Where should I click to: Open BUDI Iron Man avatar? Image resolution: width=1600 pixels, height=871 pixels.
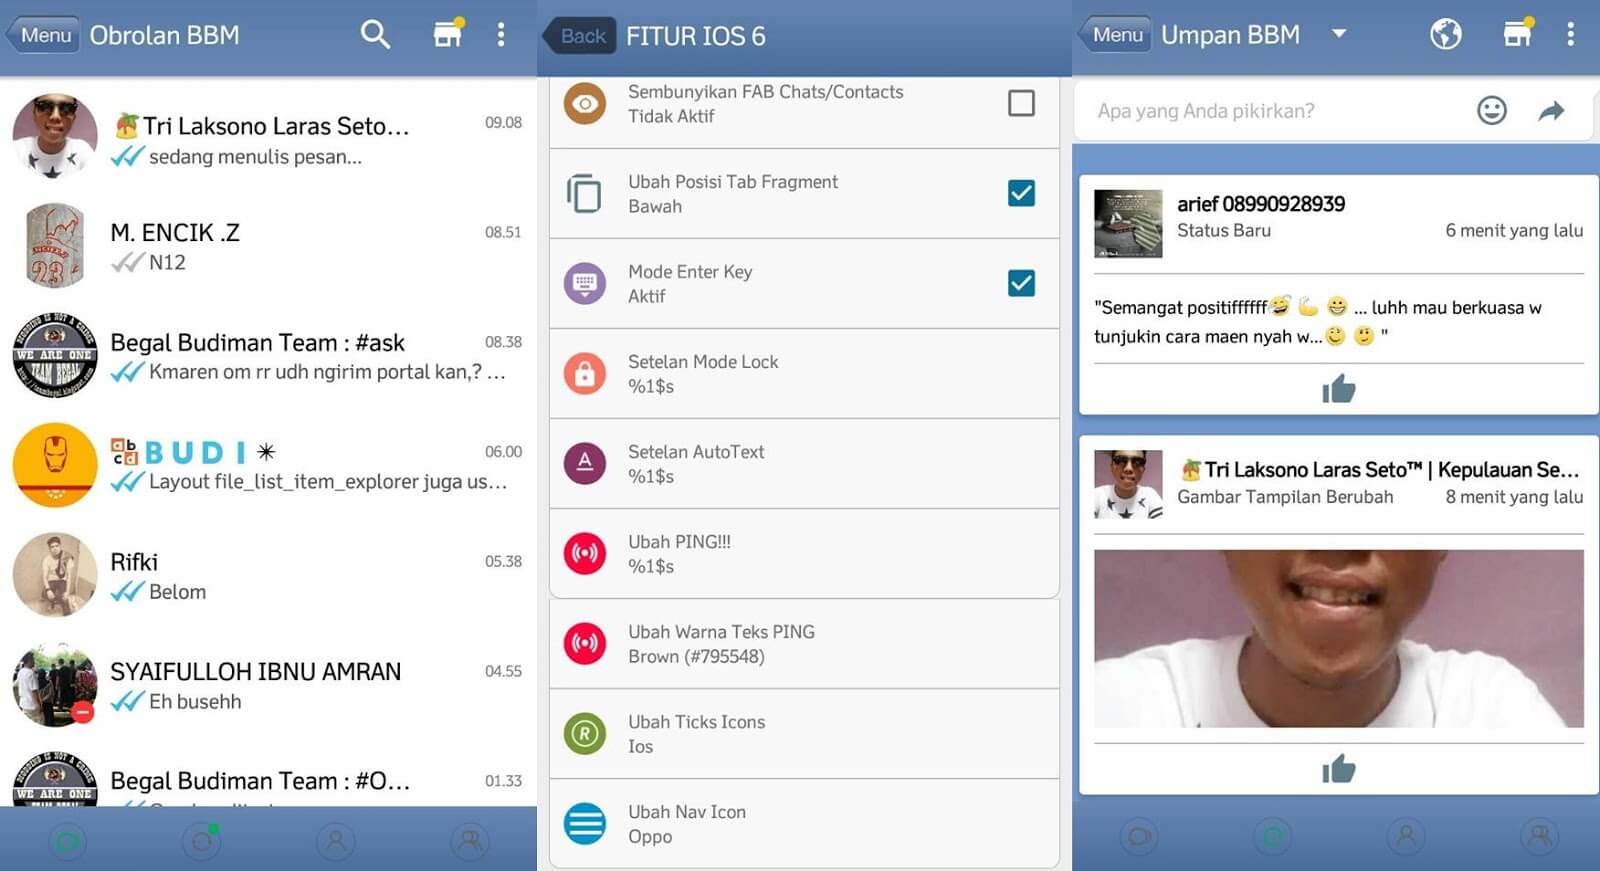(55, 465)
